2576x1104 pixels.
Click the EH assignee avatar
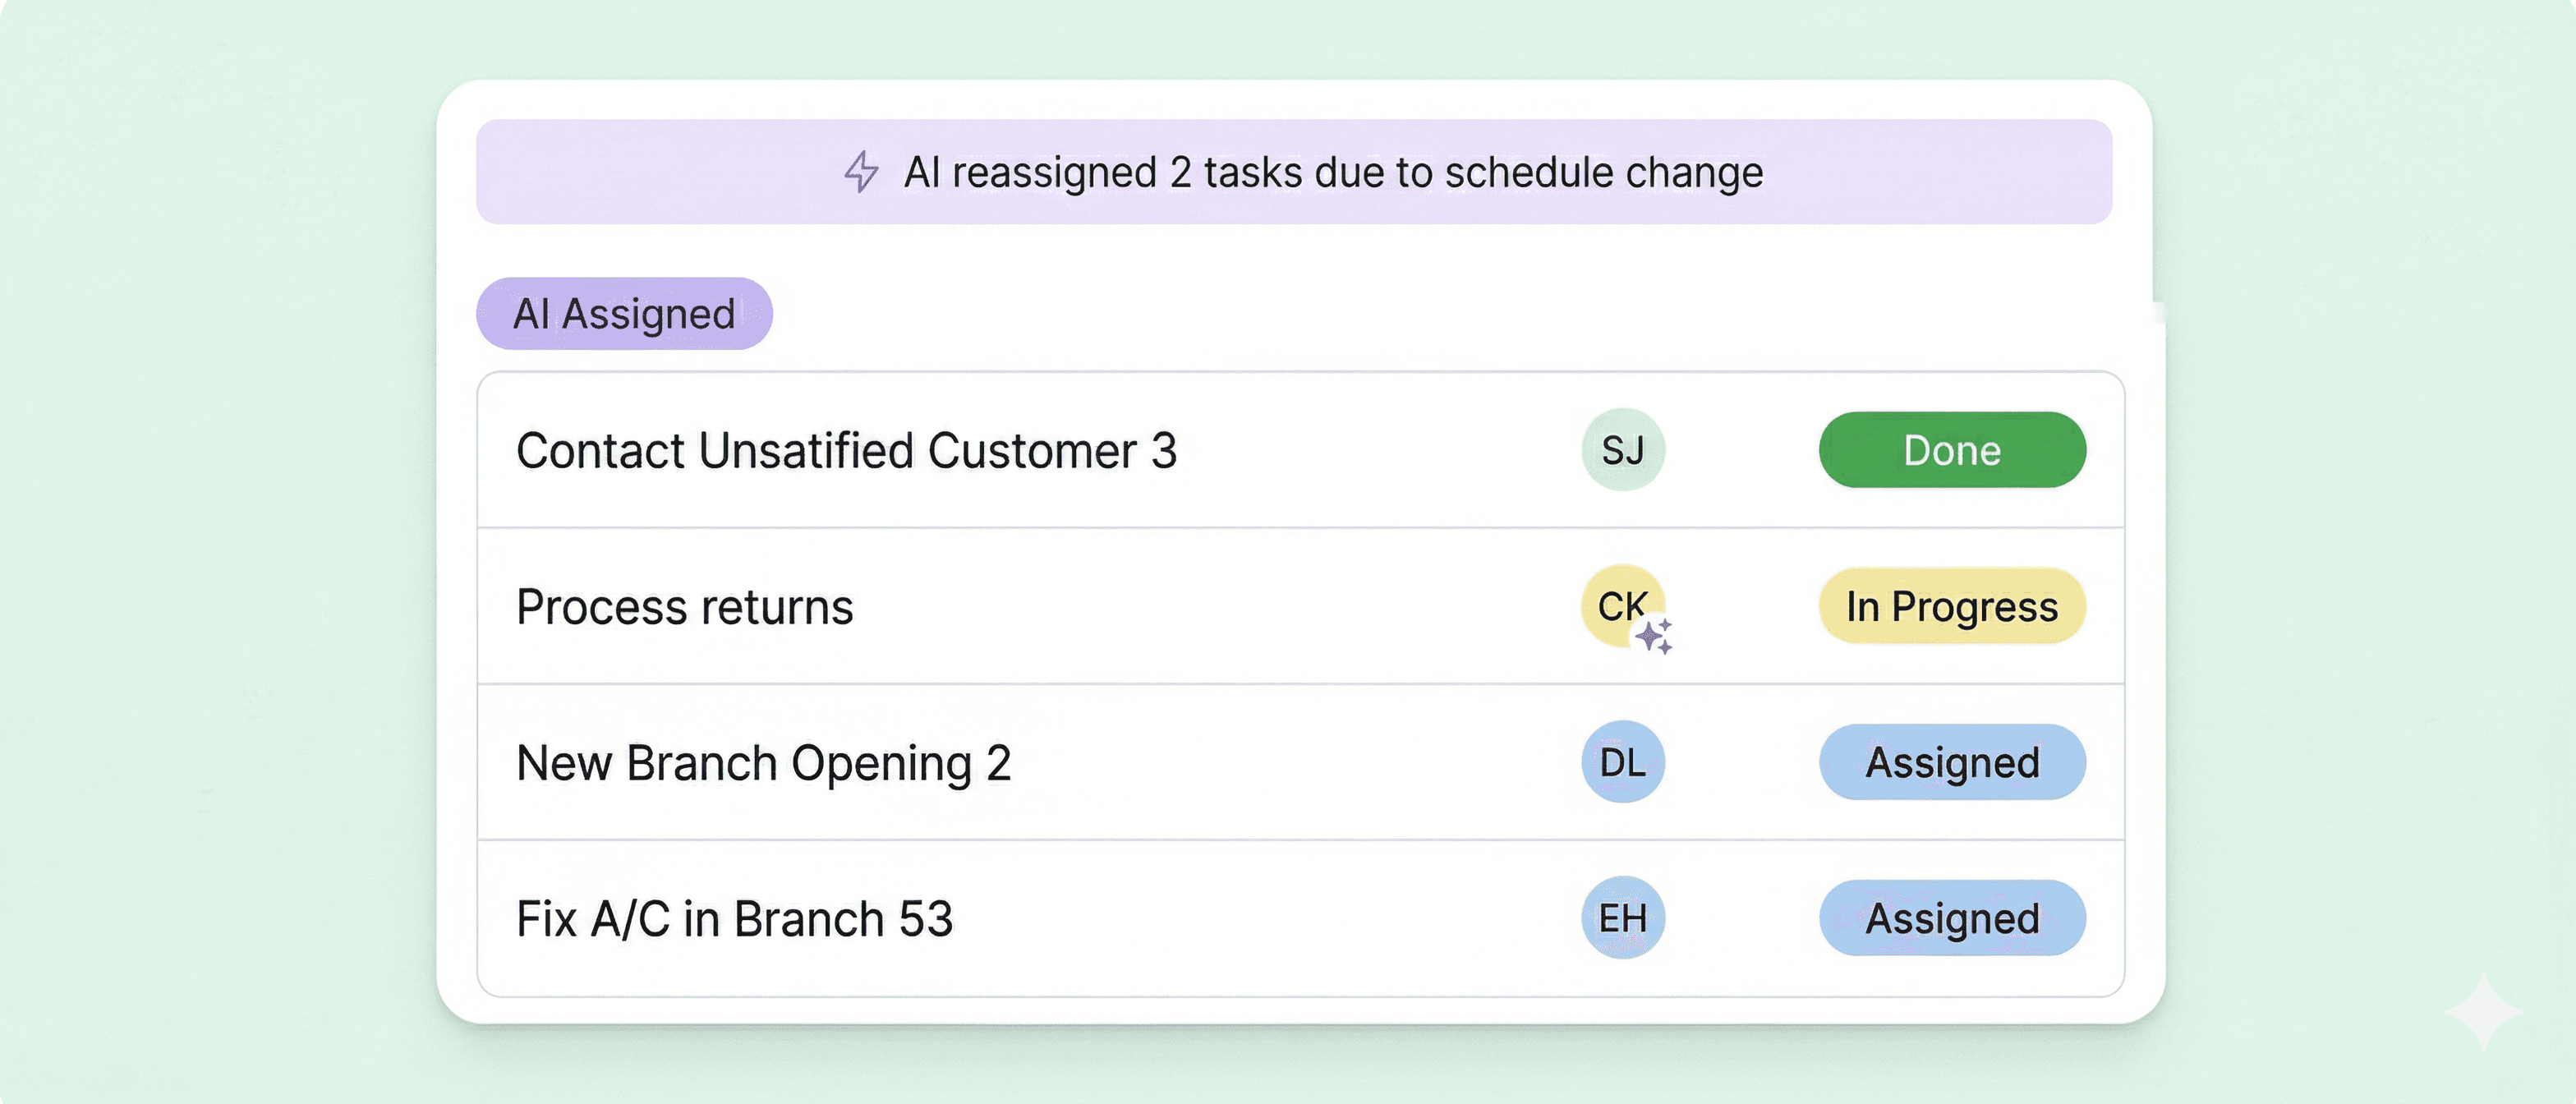click(x=1622, y=918)
